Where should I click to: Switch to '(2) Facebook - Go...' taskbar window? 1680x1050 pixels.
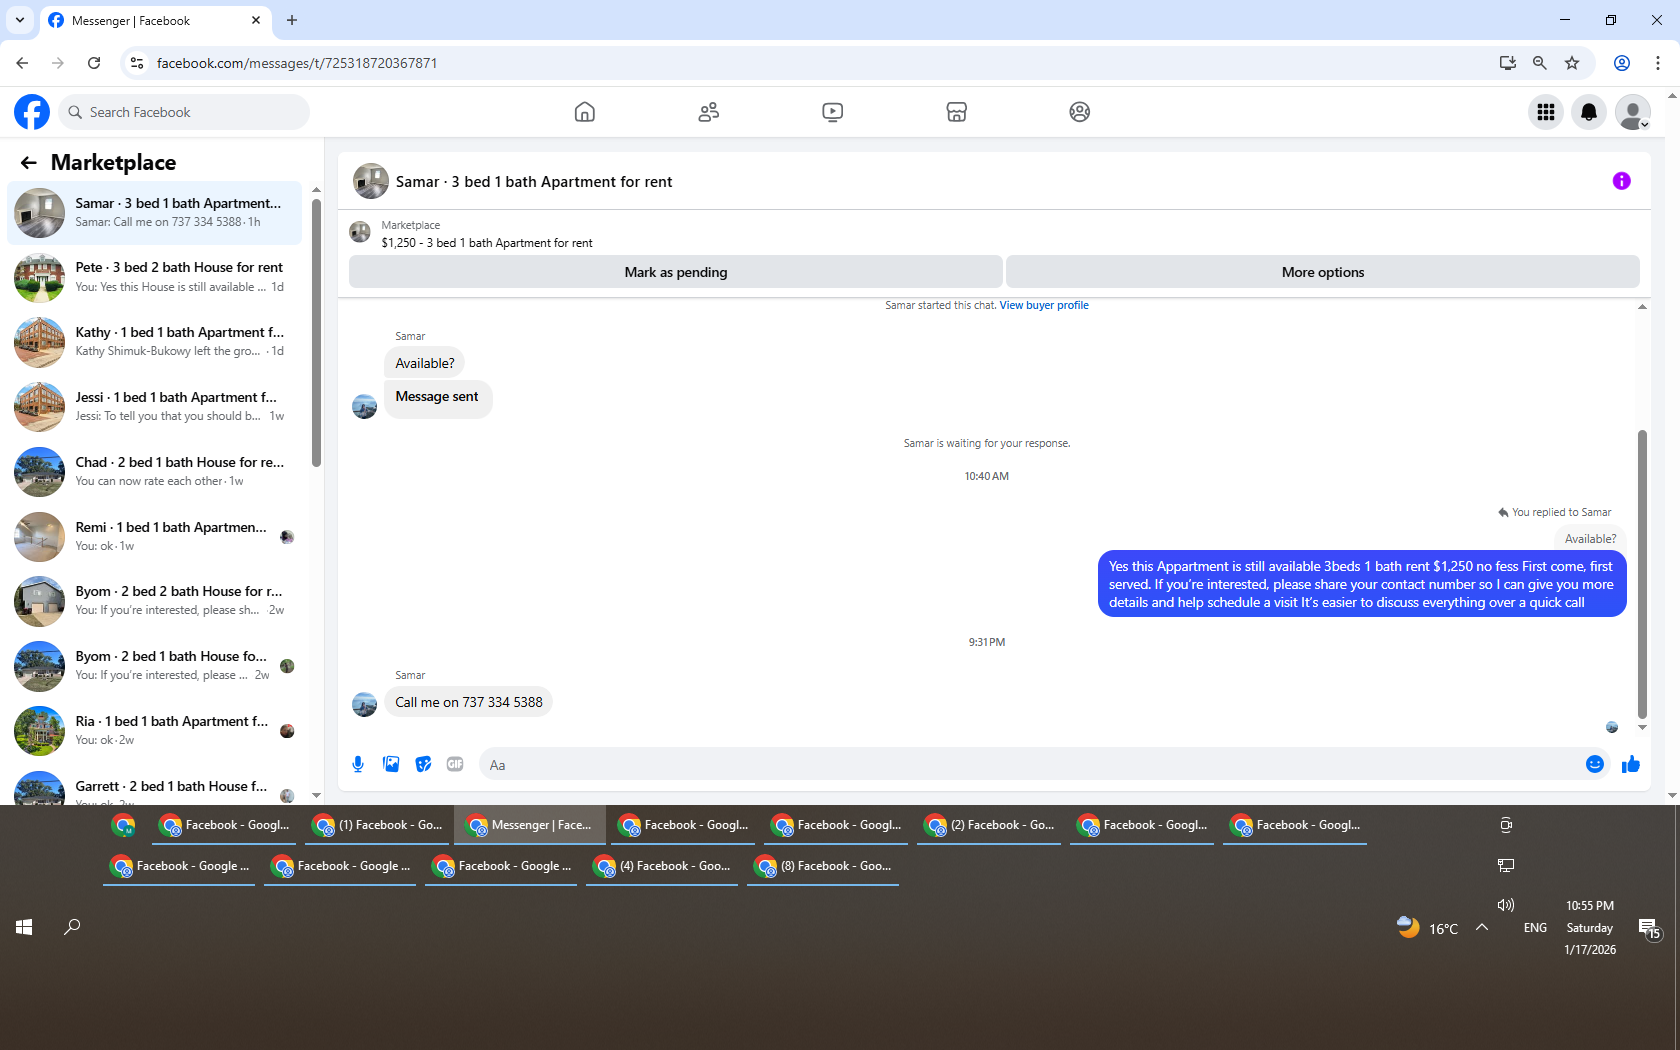pos(991,826)
